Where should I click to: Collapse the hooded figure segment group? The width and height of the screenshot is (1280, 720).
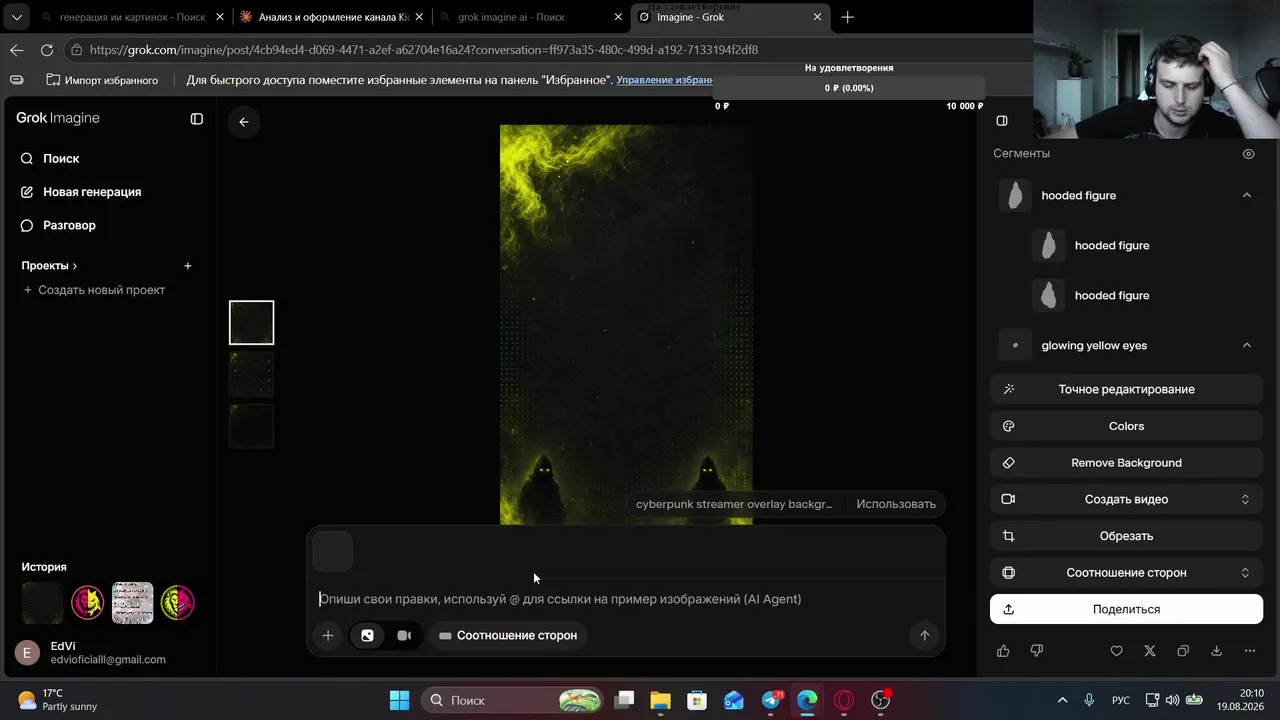(x=1246, y=195)
